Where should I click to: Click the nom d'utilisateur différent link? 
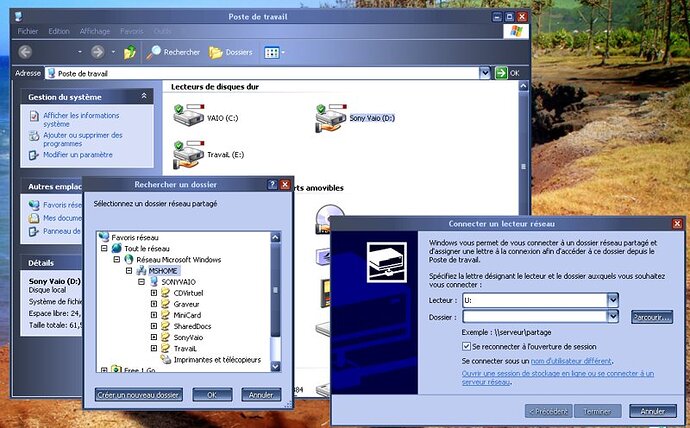571,359
